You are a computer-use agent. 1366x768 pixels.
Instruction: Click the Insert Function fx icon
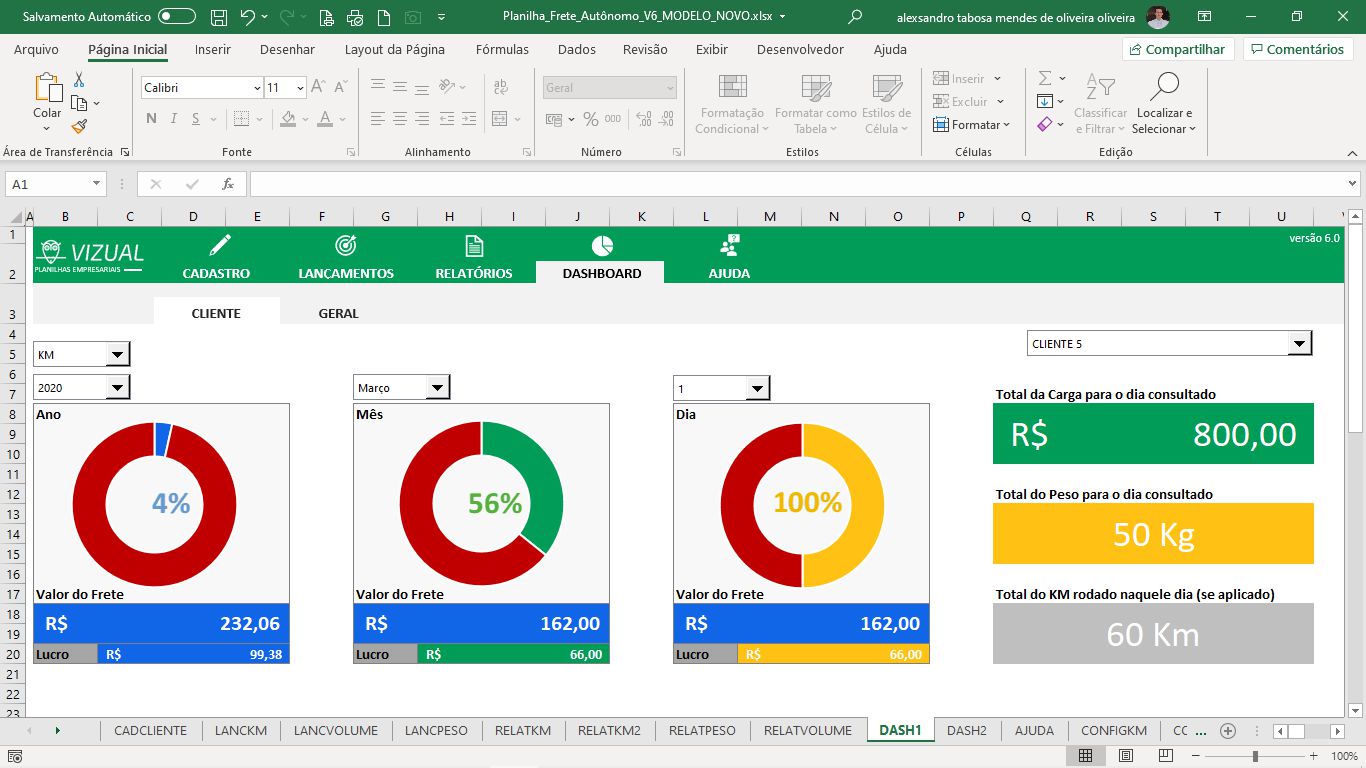228,184
